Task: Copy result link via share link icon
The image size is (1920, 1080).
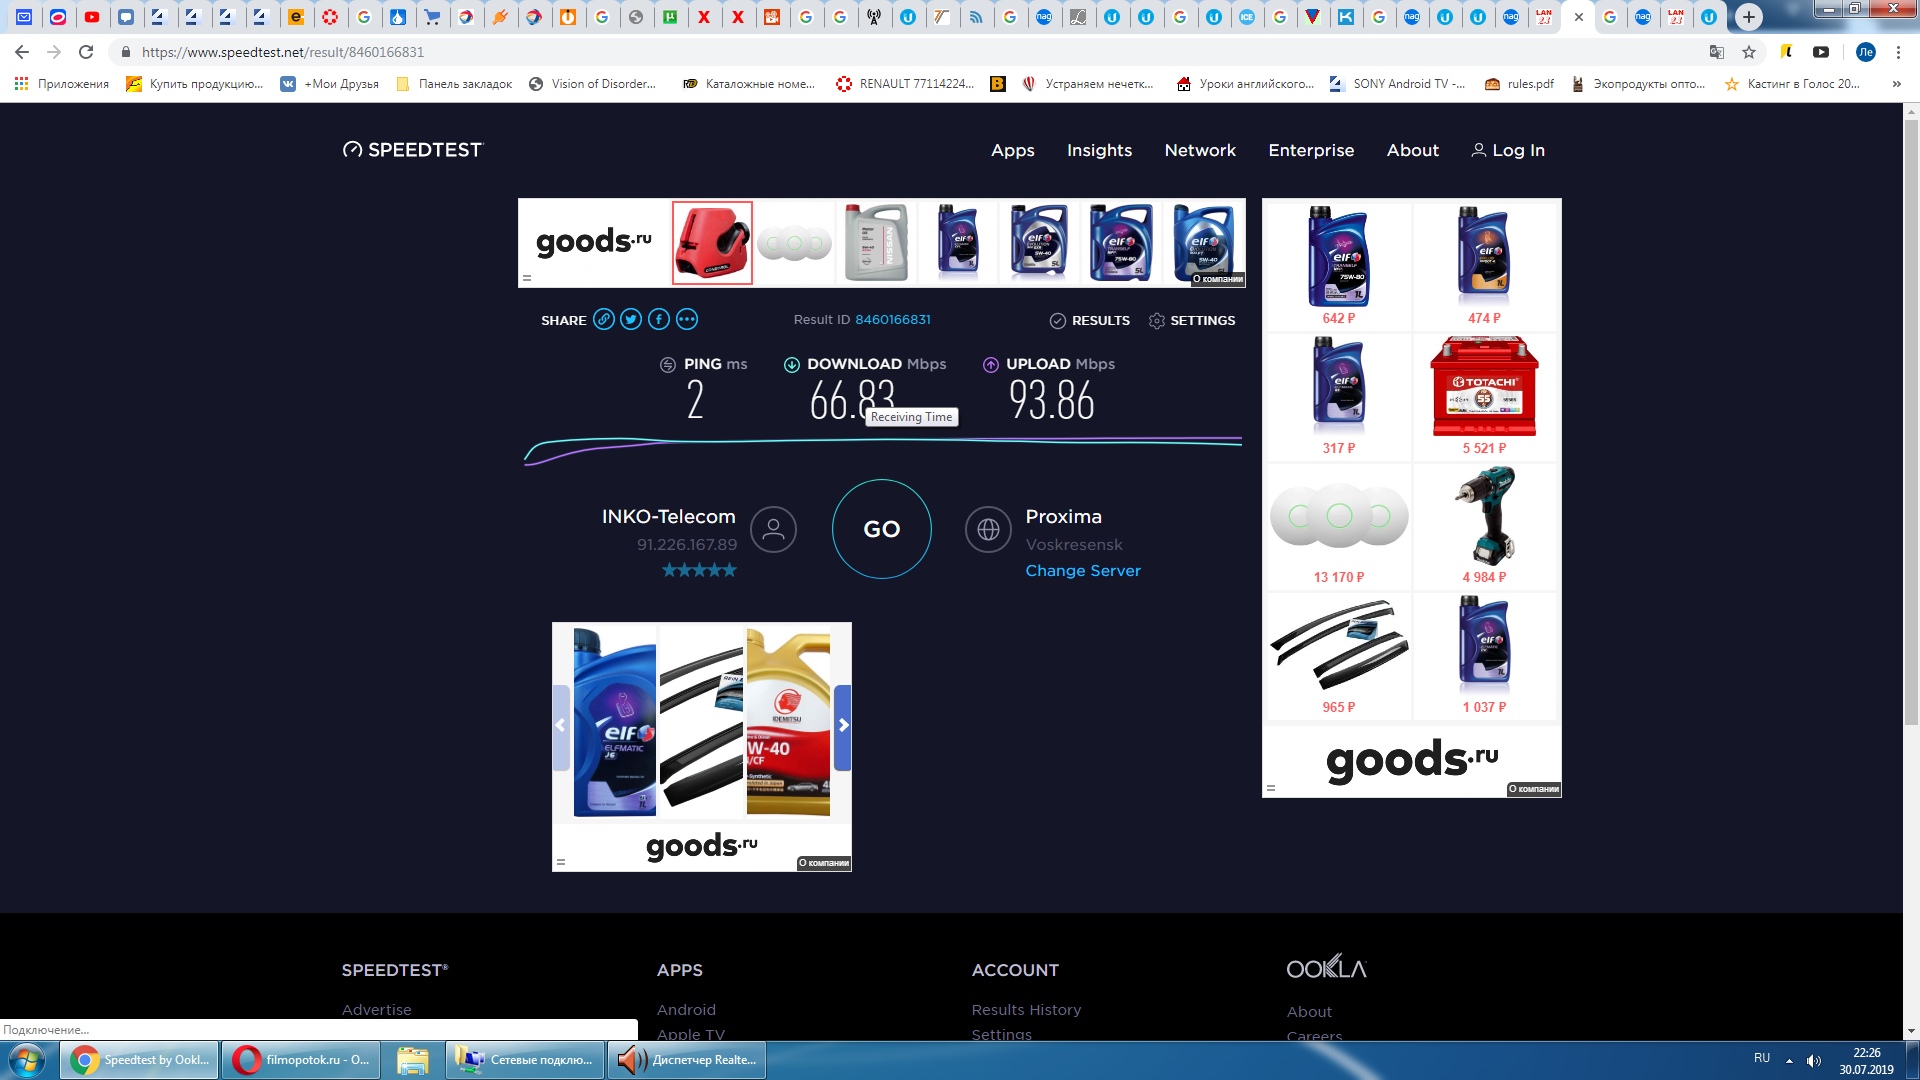Action: pyautogui.click(x=603, y=320)
